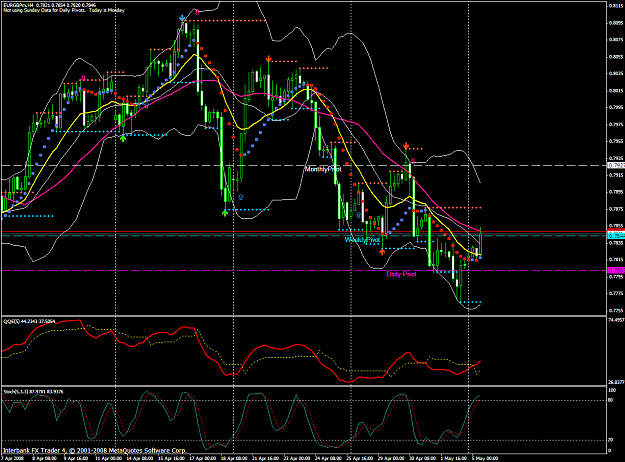Click the hollow blue up arrow near the 25 Apr lows

(x=358, y=215)
